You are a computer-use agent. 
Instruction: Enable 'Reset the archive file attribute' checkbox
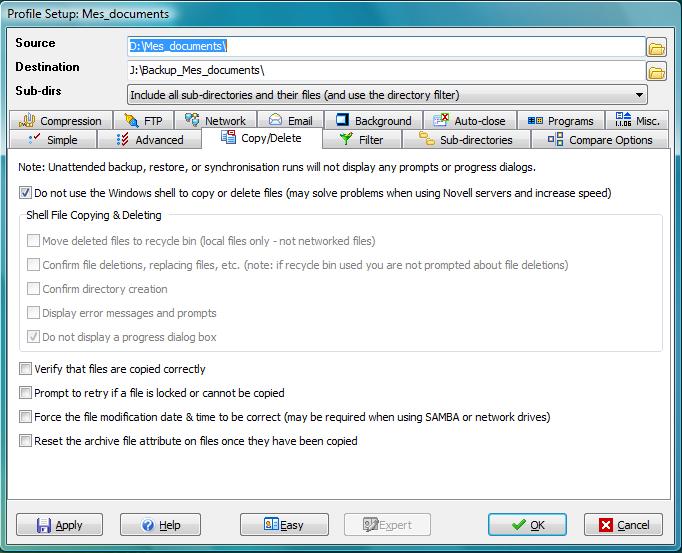[26, 440]
